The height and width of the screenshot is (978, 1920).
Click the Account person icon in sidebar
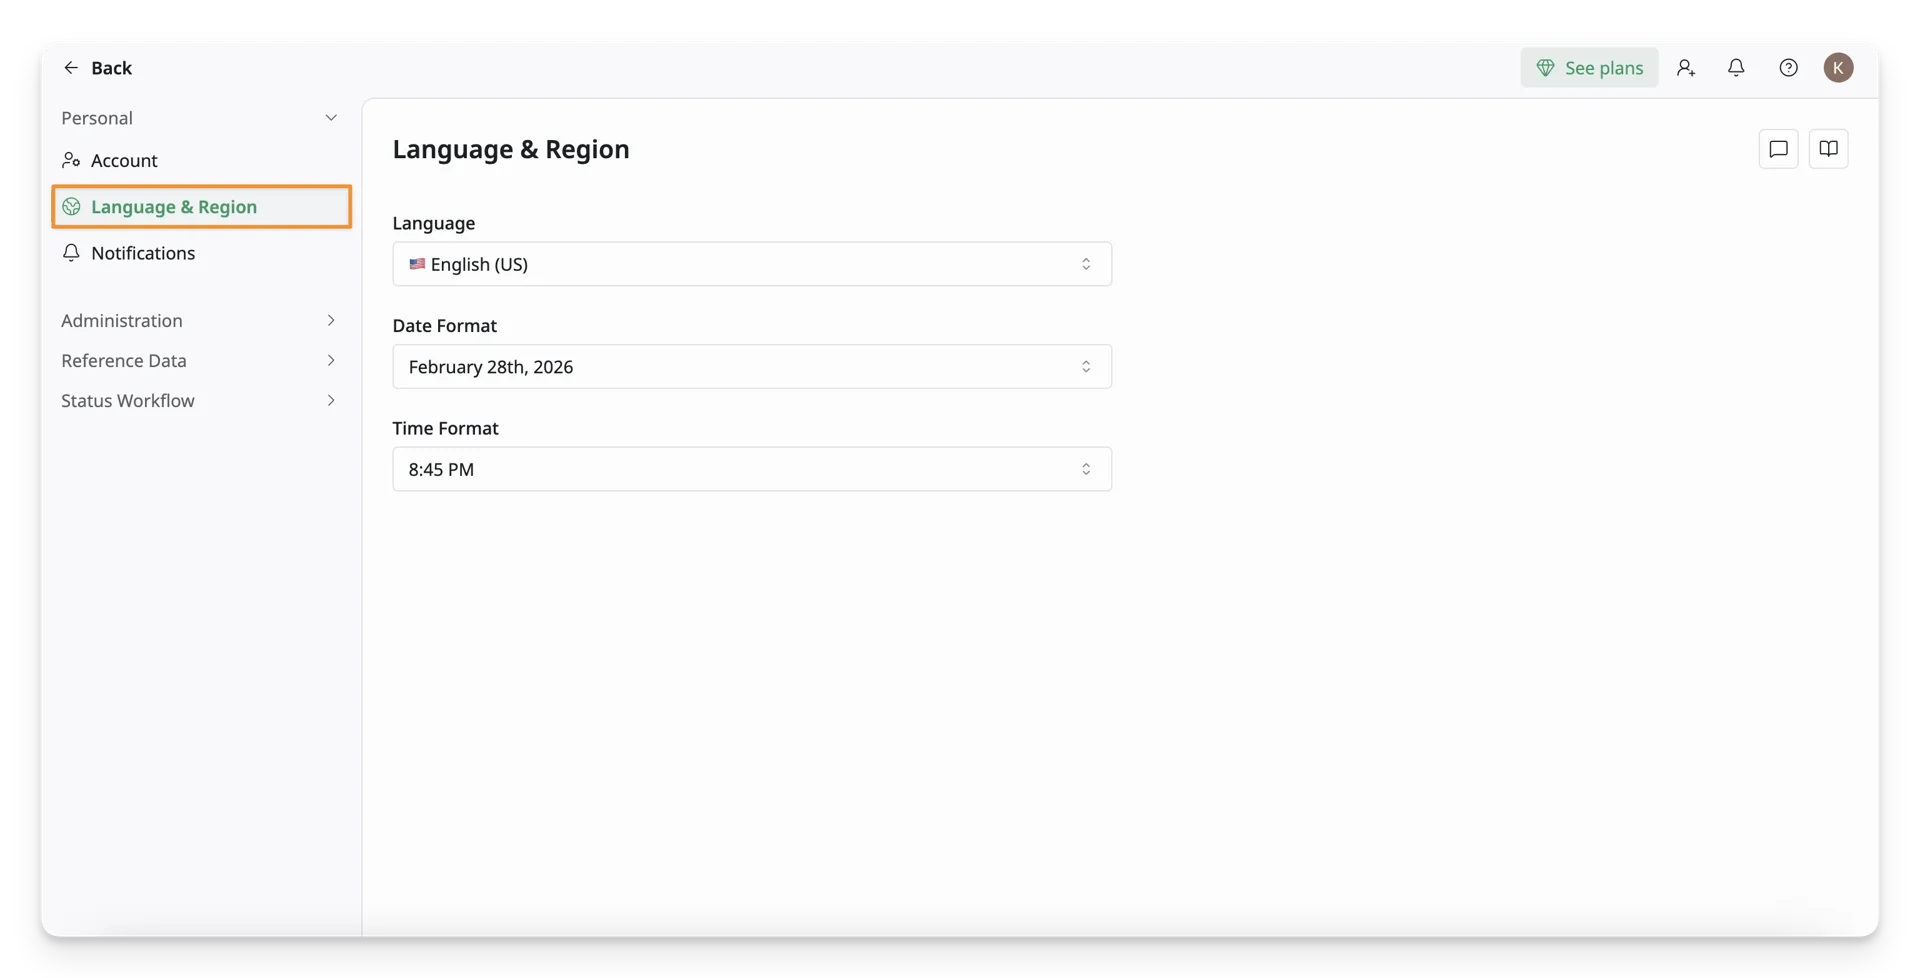[71, 160]
